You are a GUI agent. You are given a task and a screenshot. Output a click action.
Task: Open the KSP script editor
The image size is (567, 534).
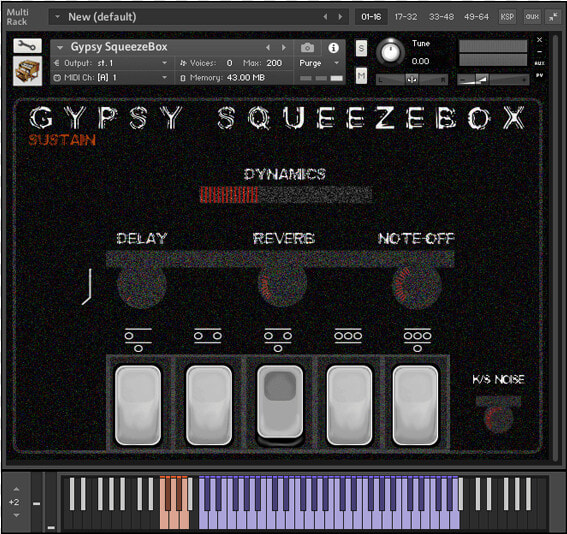507,17
